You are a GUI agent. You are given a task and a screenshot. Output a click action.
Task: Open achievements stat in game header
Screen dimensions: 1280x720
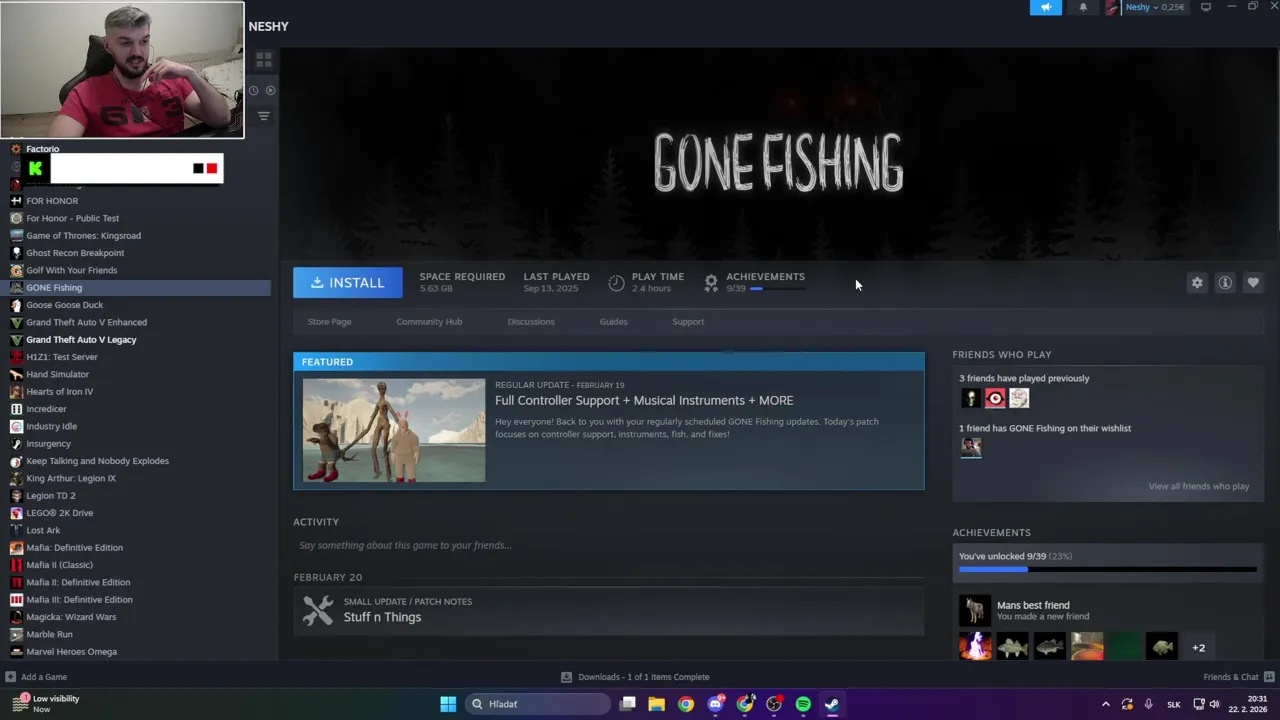coord(755,282)
